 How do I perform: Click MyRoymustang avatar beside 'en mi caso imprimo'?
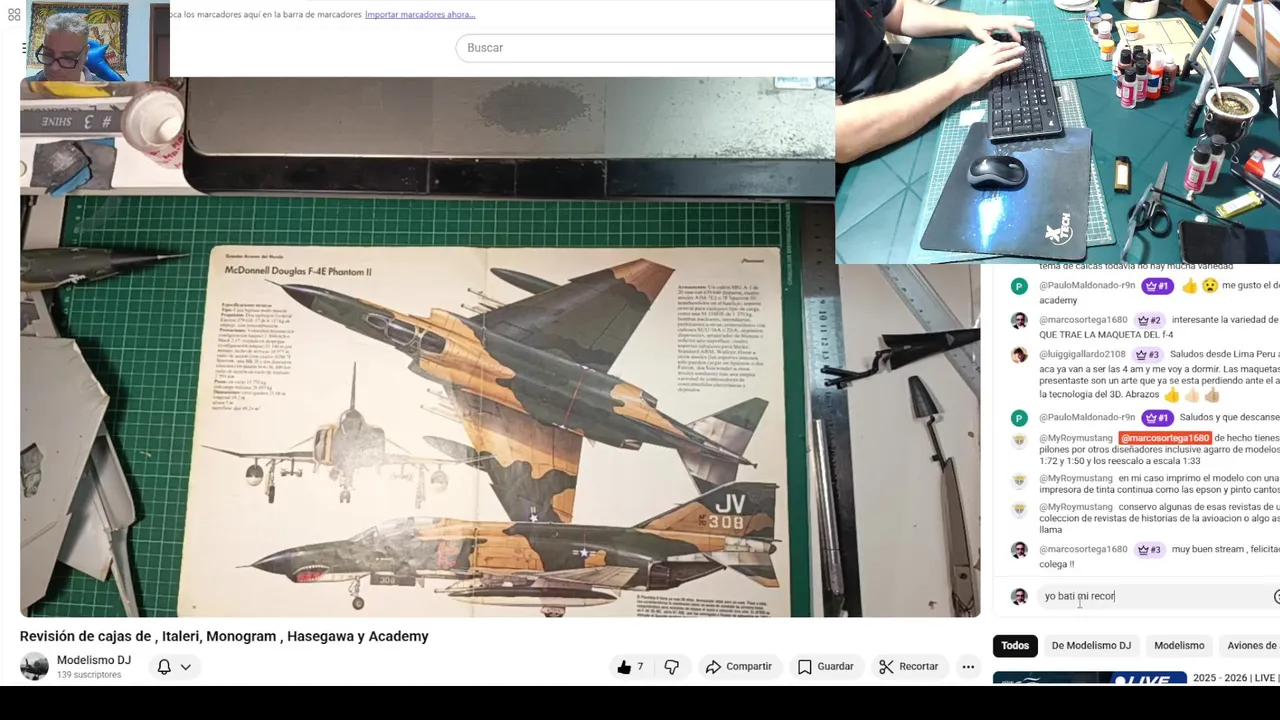tap(1019, 480)
